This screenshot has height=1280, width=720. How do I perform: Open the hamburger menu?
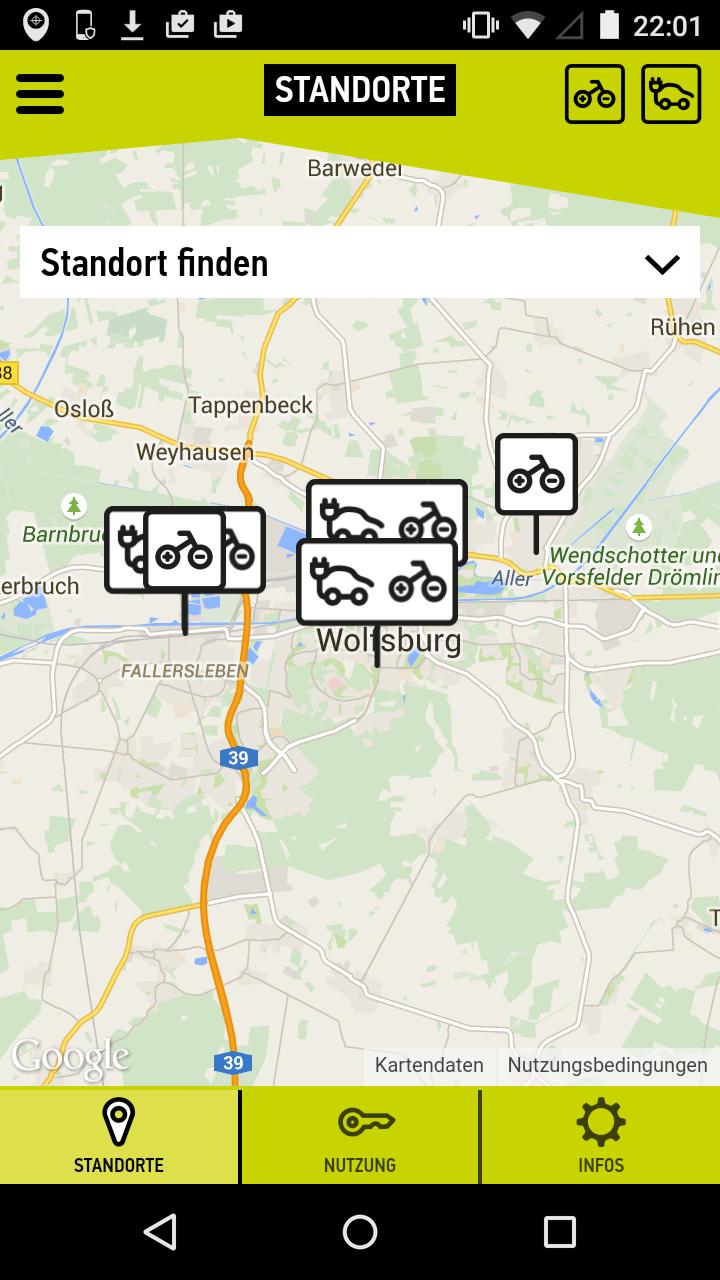pyautogui.click(x=40, y=94)
